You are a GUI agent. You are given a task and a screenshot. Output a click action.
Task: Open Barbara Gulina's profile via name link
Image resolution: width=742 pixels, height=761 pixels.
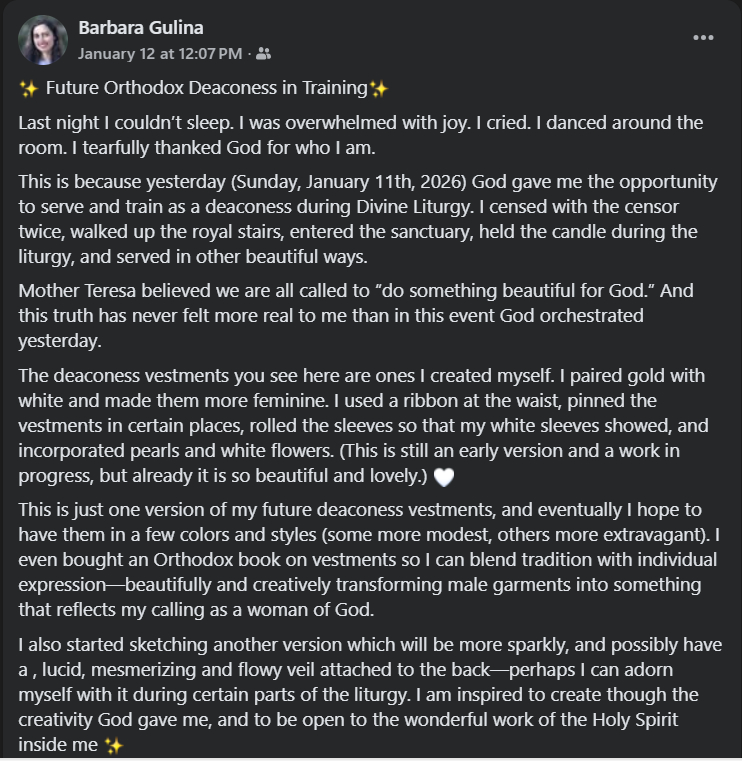(x=140, y=28)
